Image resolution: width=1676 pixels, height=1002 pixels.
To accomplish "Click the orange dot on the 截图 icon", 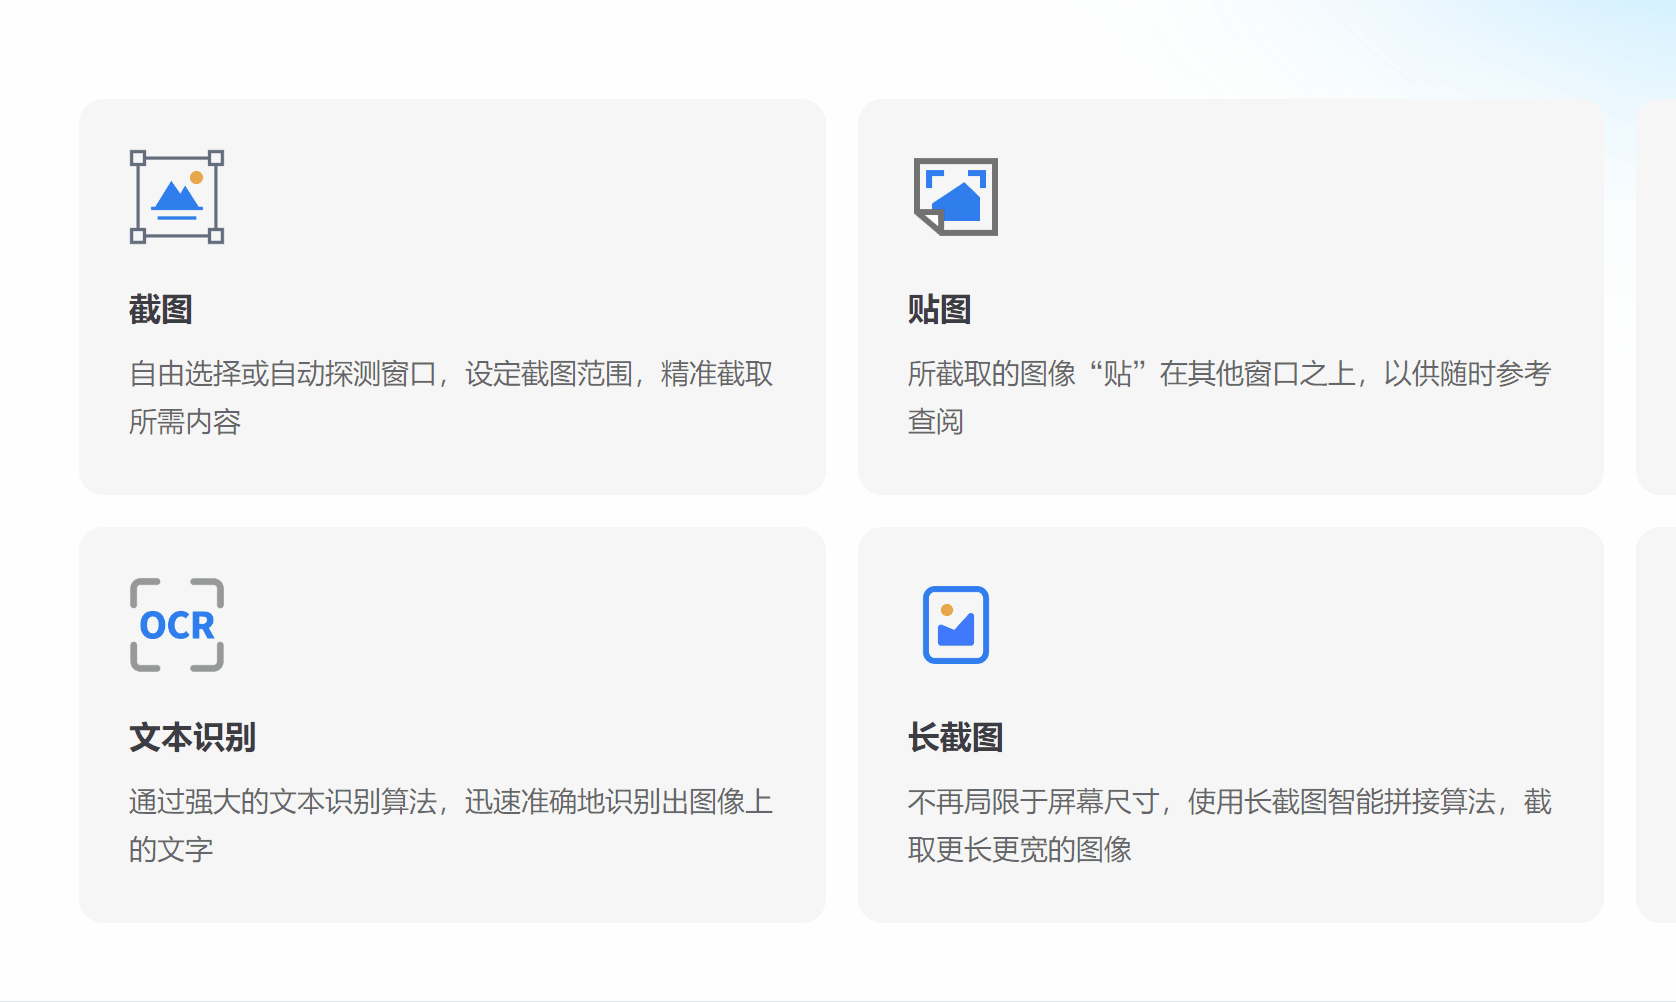I will (x=196, y=176).
